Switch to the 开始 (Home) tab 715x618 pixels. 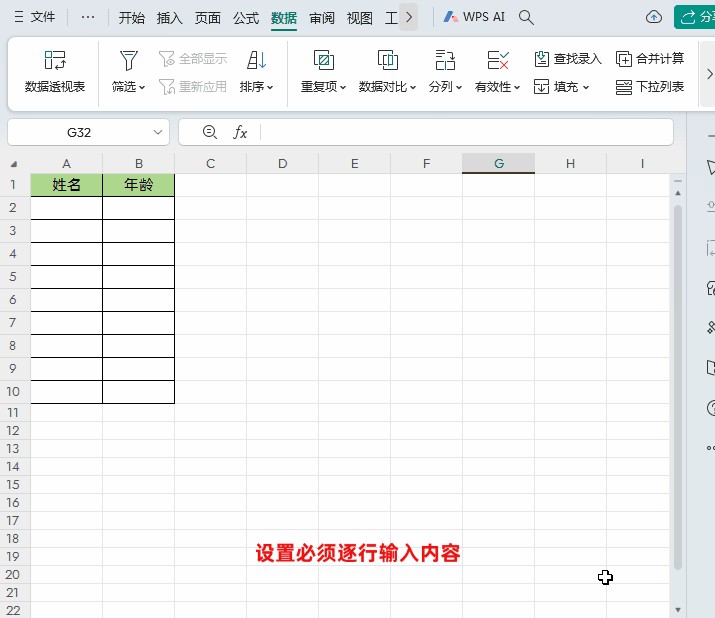pos(131,17)
